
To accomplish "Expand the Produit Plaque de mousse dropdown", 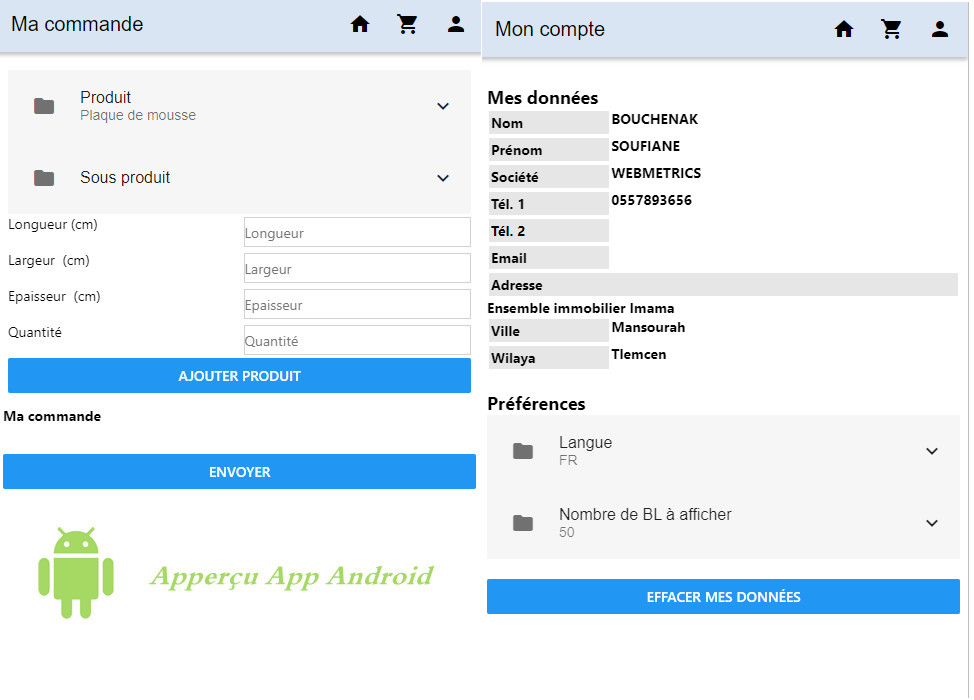I will (443, 106).
